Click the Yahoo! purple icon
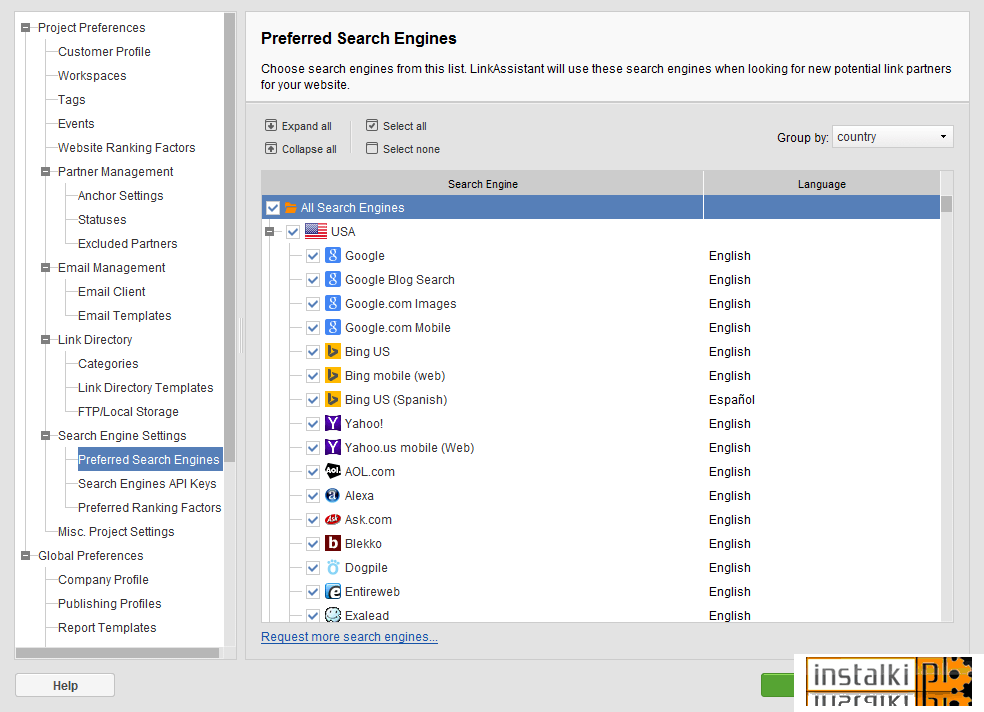This screenshot has height=712, width=984. [333, 423]
